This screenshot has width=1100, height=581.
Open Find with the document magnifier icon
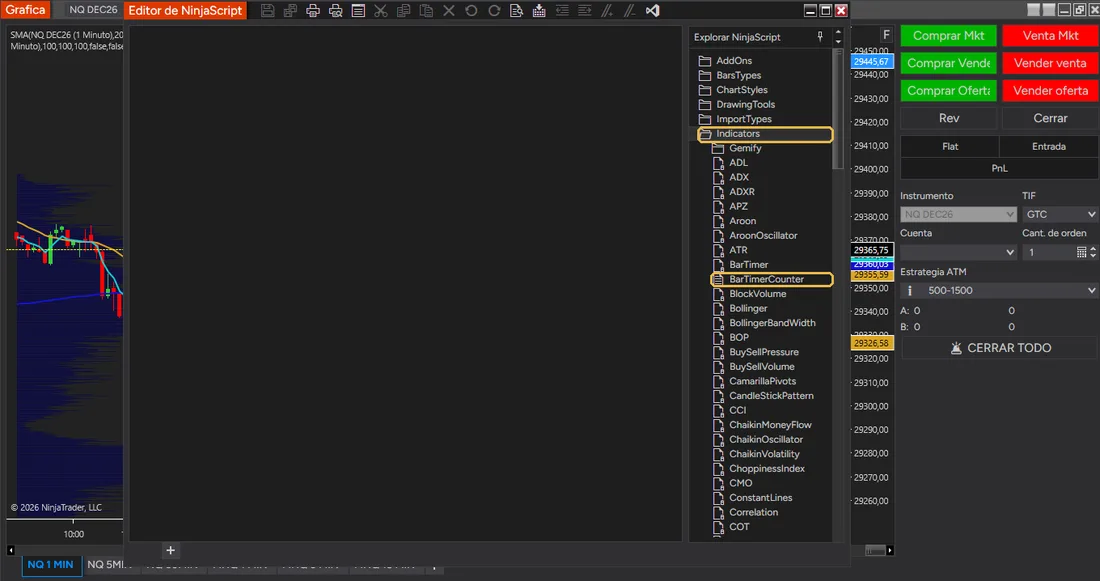coord(516,11)
